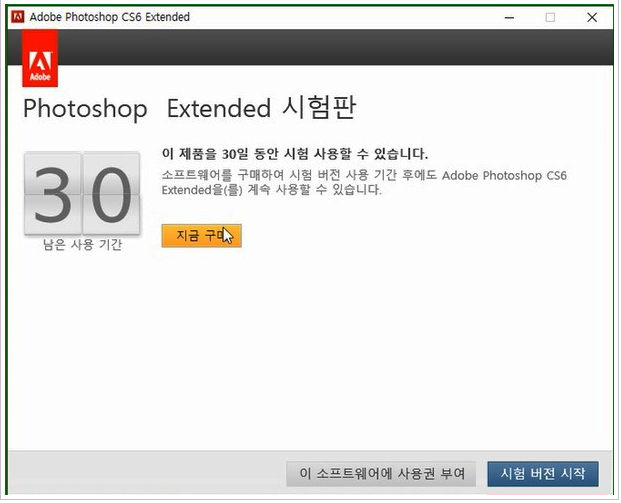621x503 pixels.
Task: Click the Photoshop Extended 시험판 heading
Action: click(x=189, y=108)
